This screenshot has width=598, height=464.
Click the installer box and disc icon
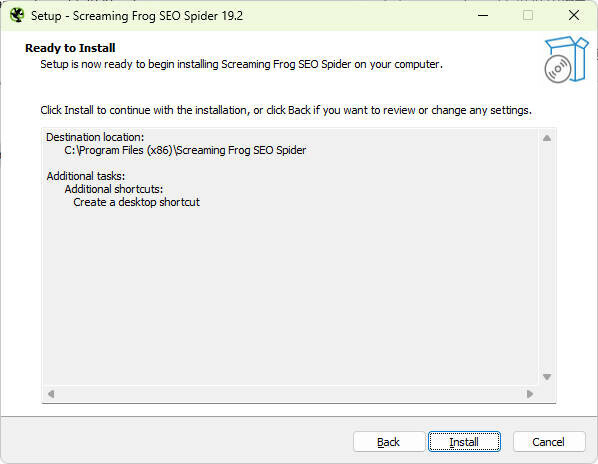point(566,59)
